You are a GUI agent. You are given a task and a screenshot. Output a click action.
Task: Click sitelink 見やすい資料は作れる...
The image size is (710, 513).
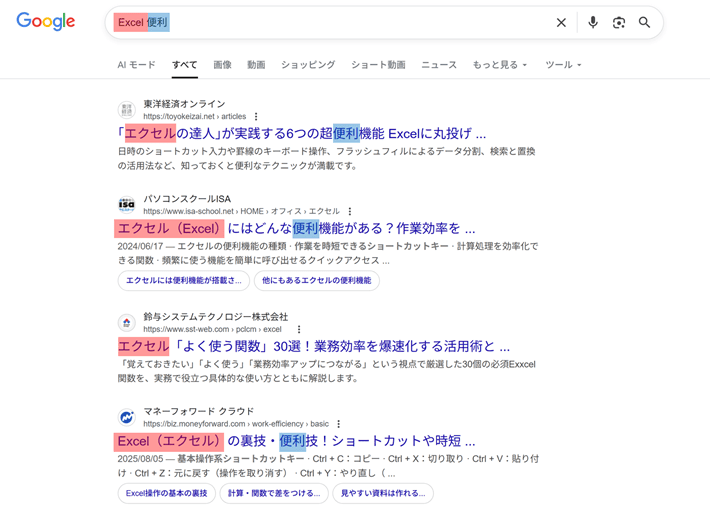383,494
